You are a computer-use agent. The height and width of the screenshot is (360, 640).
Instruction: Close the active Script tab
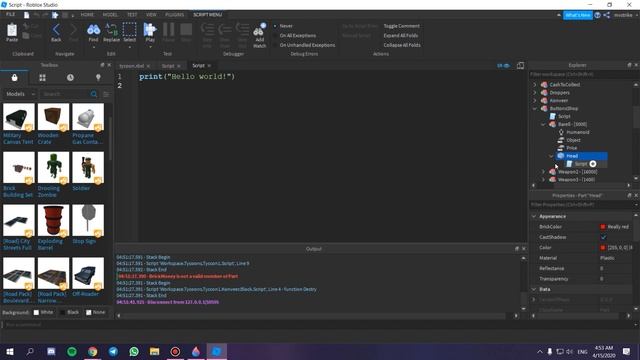(209, 66)
